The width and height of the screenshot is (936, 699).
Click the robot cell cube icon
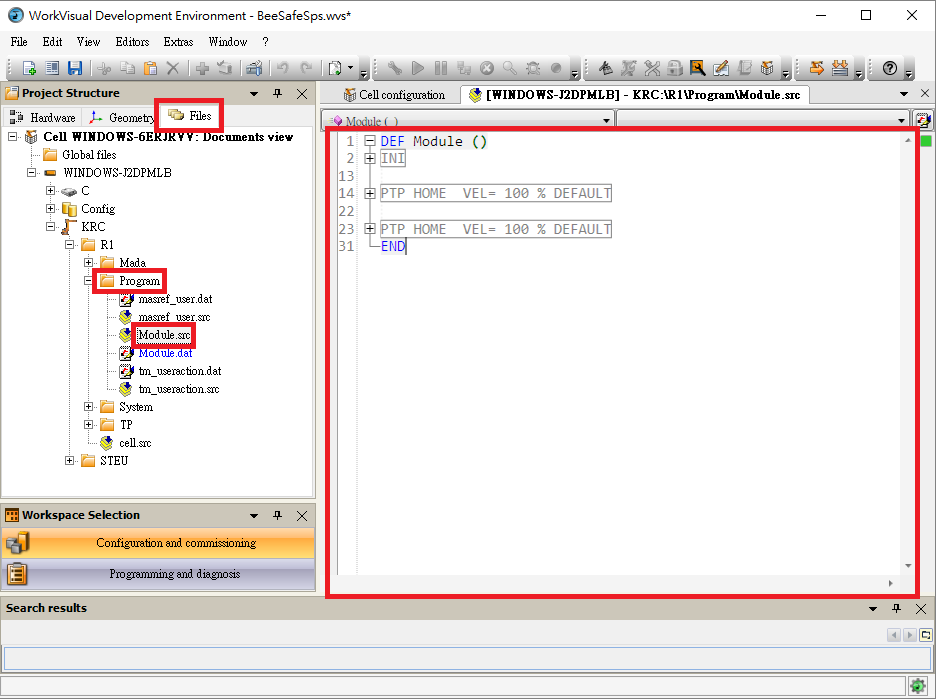click(x=767, y=68)
